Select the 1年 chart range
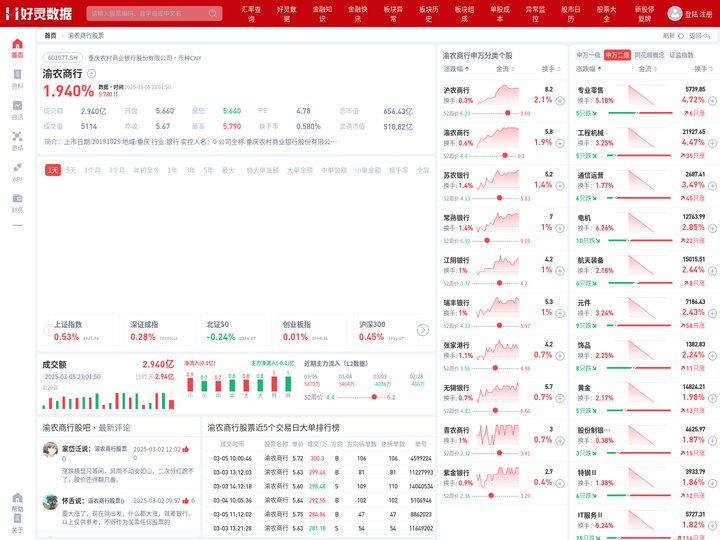The image size is (720, 540). click(172, 170)
